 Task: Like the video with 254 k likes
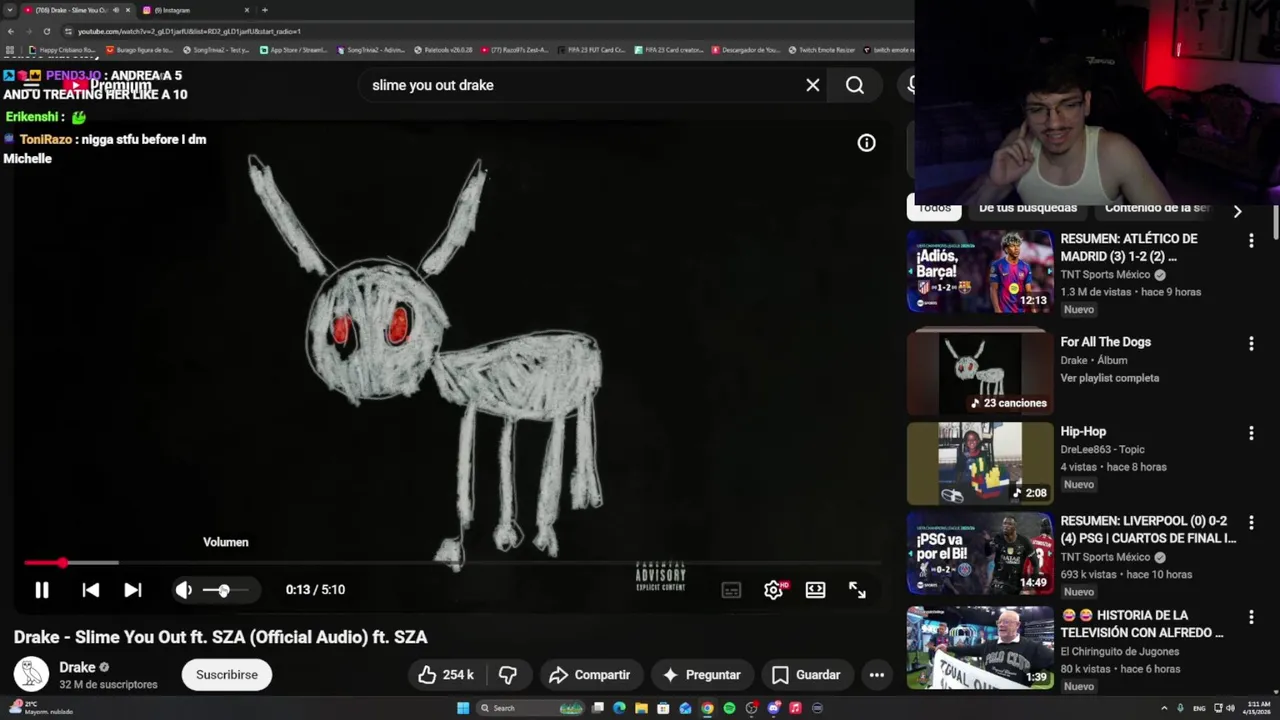446,675
